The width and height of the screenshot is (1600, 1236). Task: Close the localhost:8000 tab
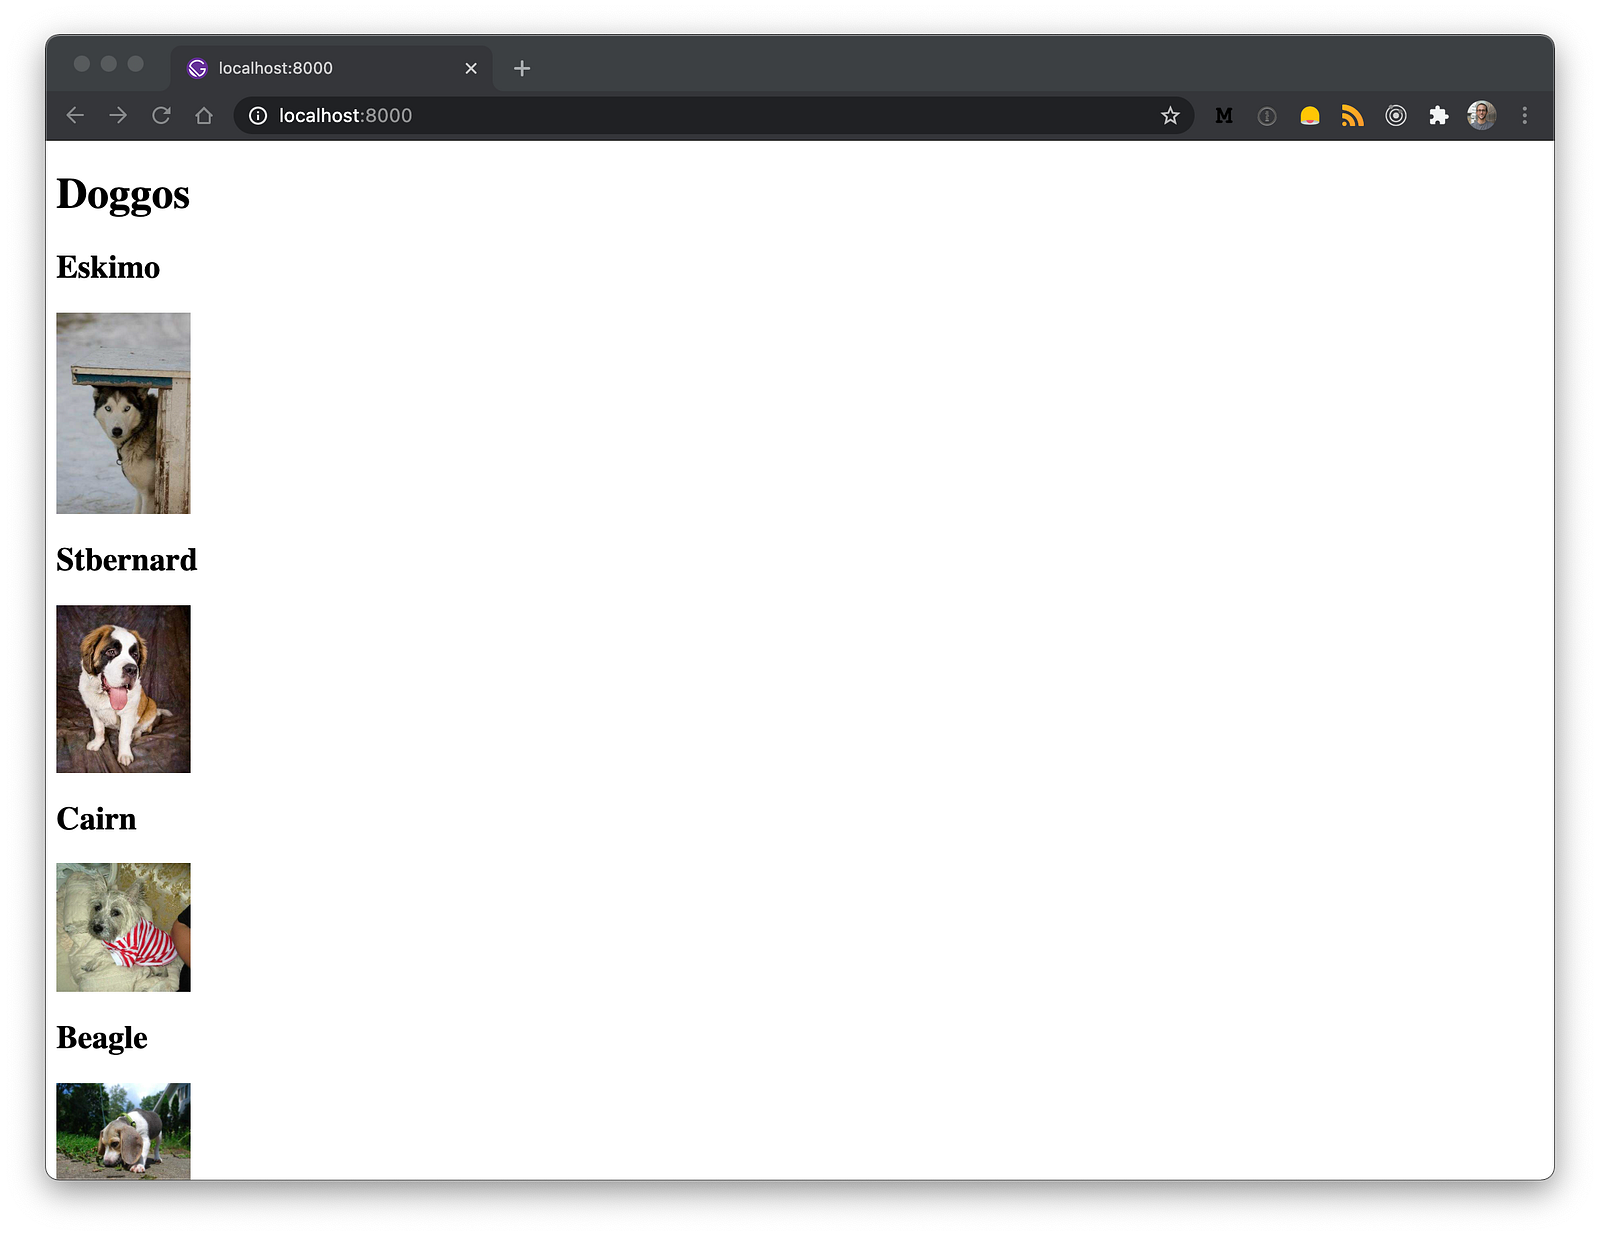tap(471, 68)
